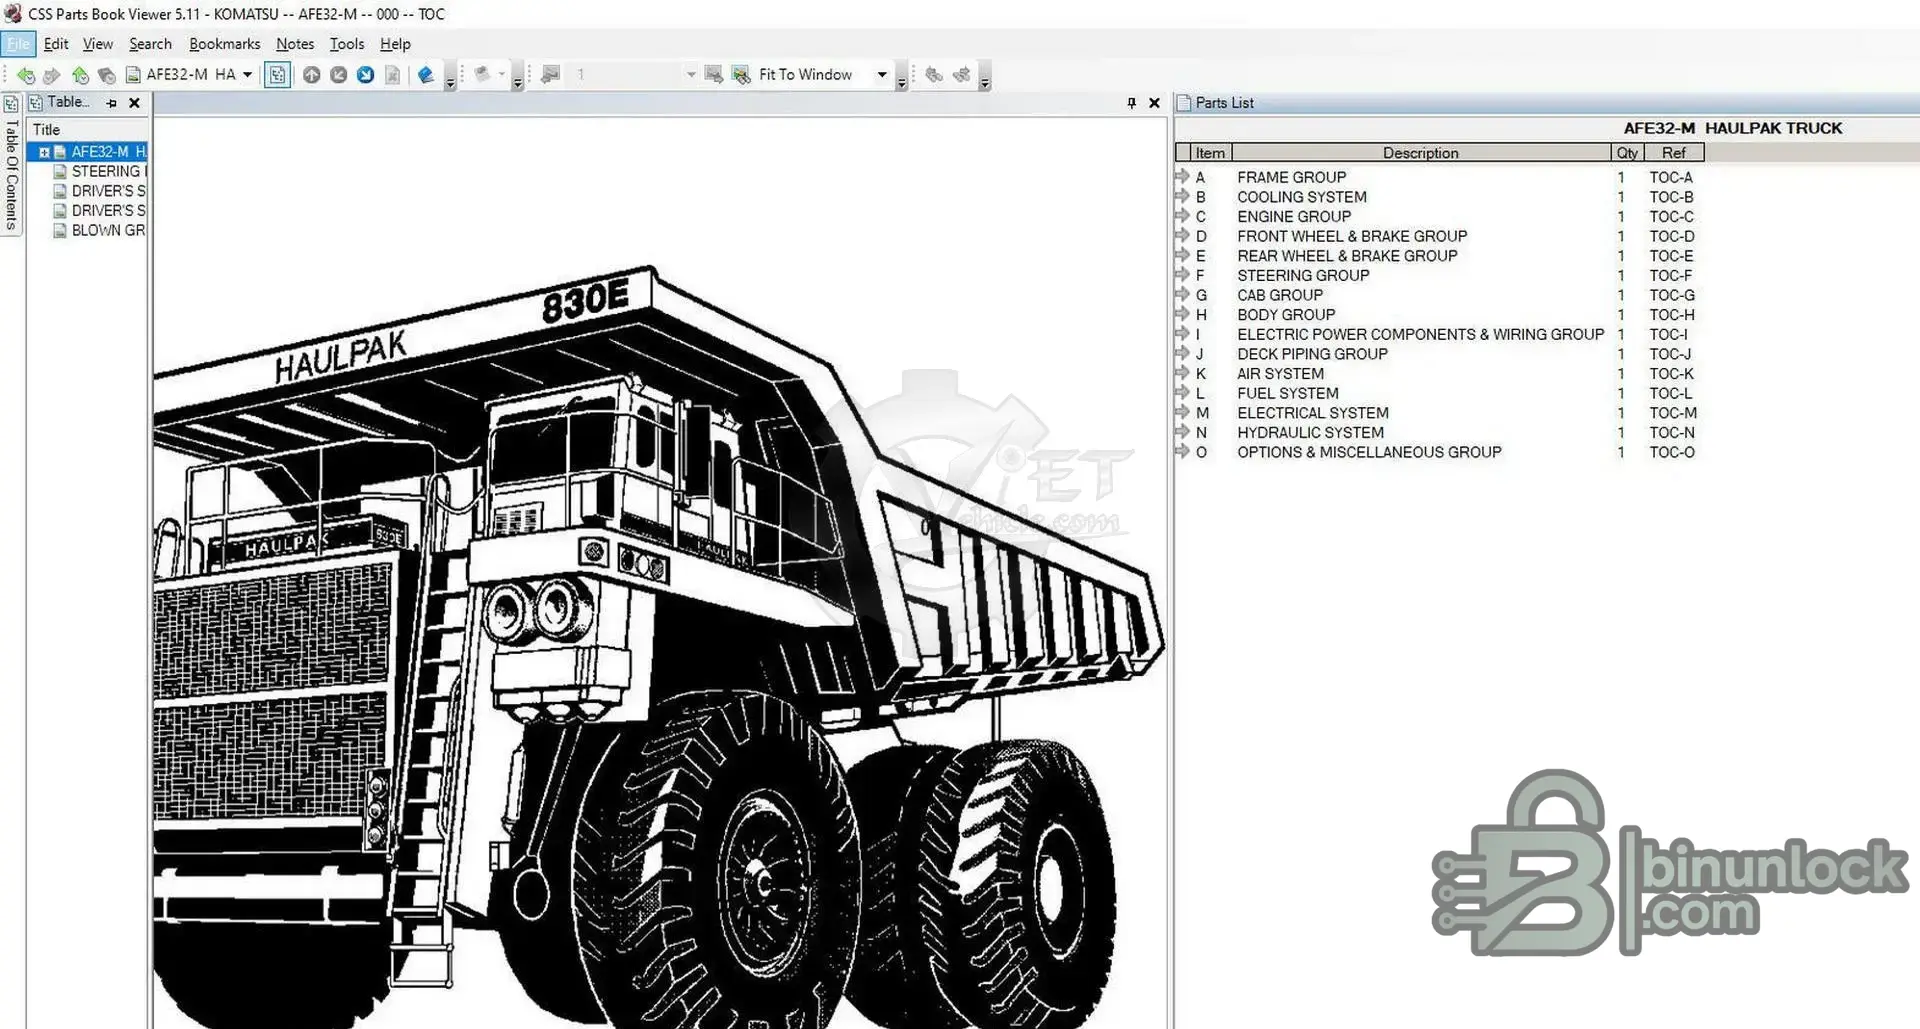
Task: Click the blue book icon in the toolbar
Action: [x=426, y=75]
